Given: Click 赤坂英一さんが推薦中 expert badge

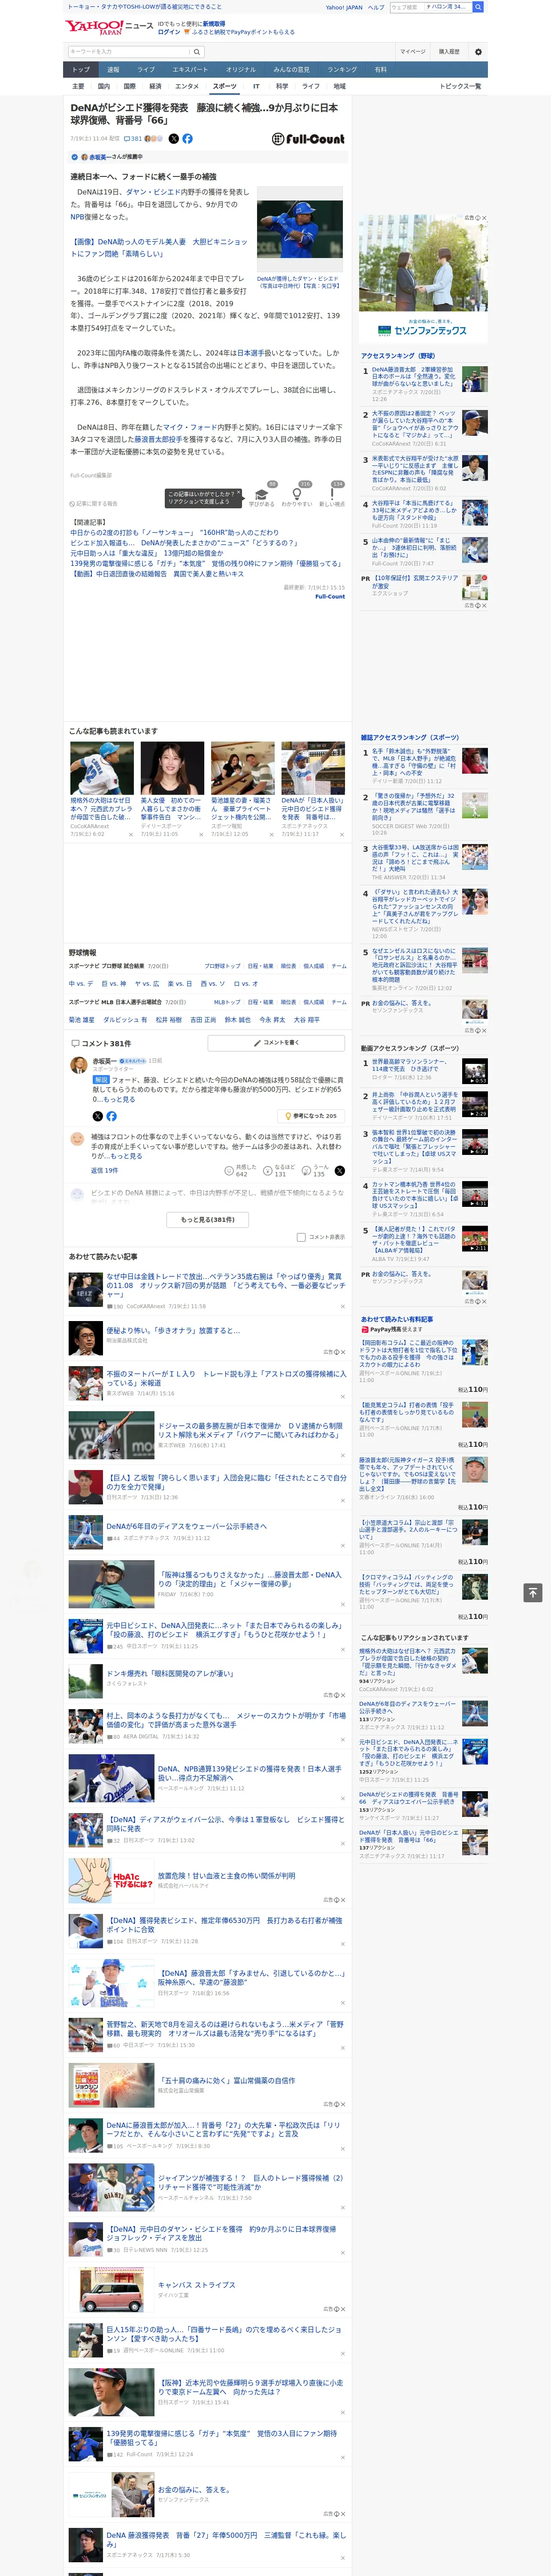Looking at the screenshot, I should (x=115, y=157).
